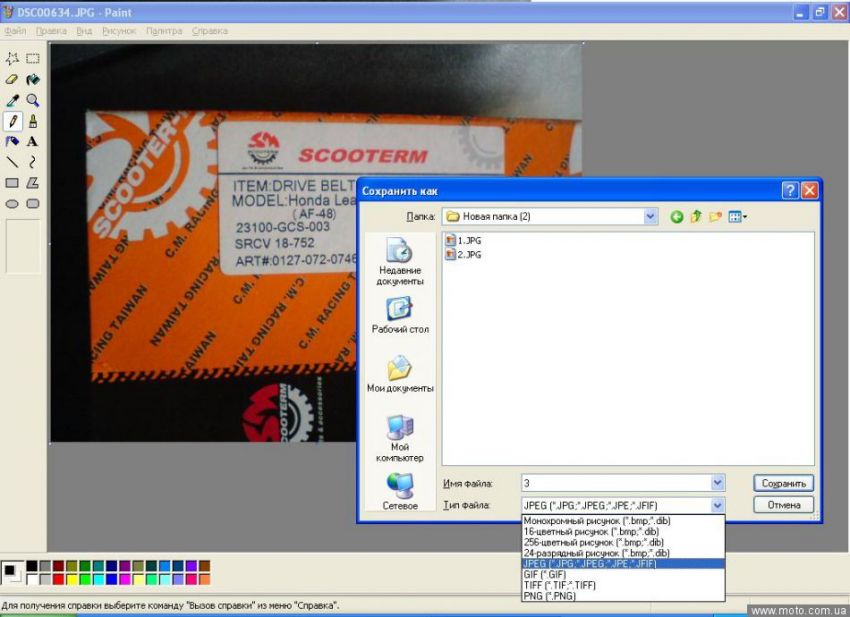
Task: Choose the Brush tool
Action: (x=33, y=121)
